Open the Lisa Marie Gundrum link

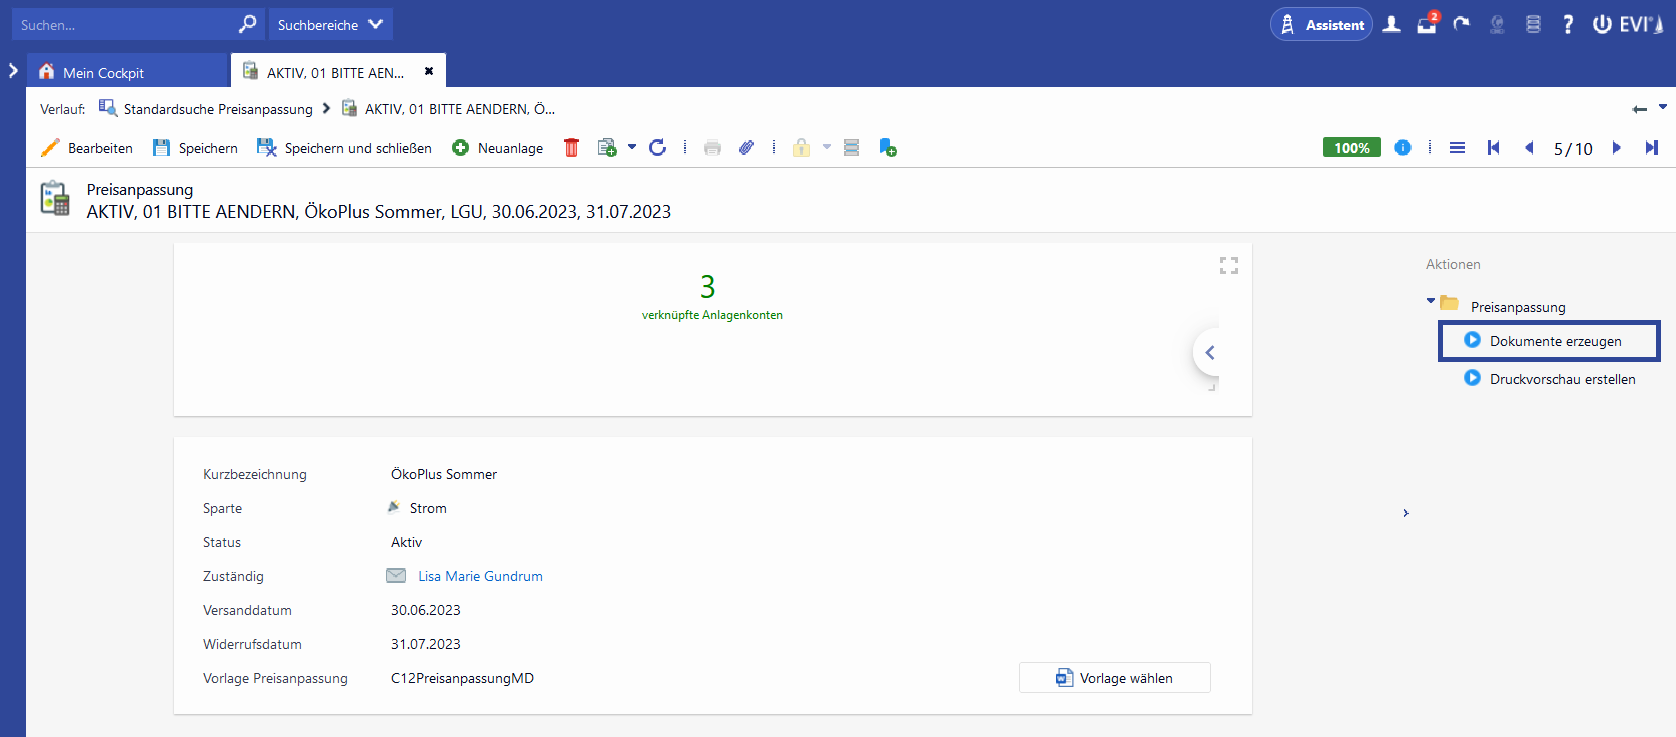click(480, 576)
